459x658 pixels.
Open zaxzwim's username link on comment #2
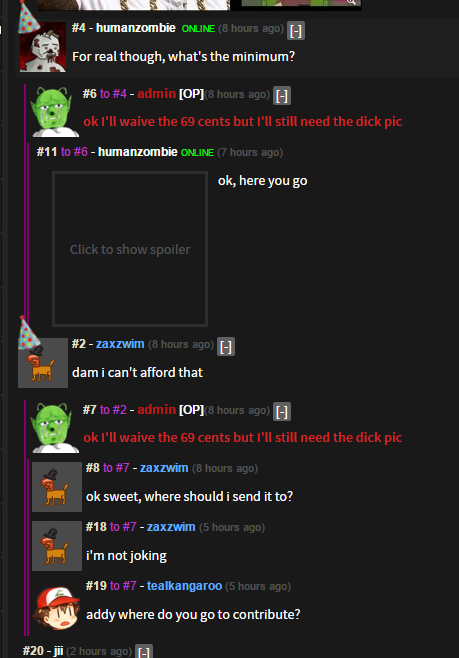click(x=120, y=344)
